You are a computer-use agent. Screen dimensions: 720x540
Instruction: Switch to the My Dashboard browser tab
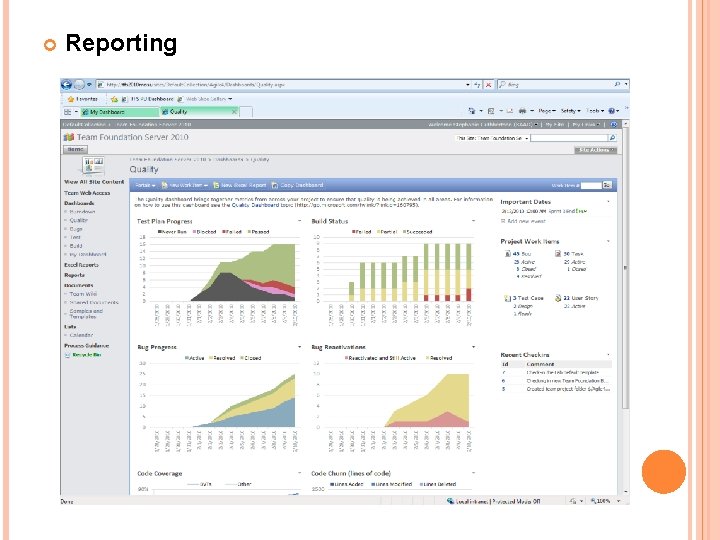[119, 112]
